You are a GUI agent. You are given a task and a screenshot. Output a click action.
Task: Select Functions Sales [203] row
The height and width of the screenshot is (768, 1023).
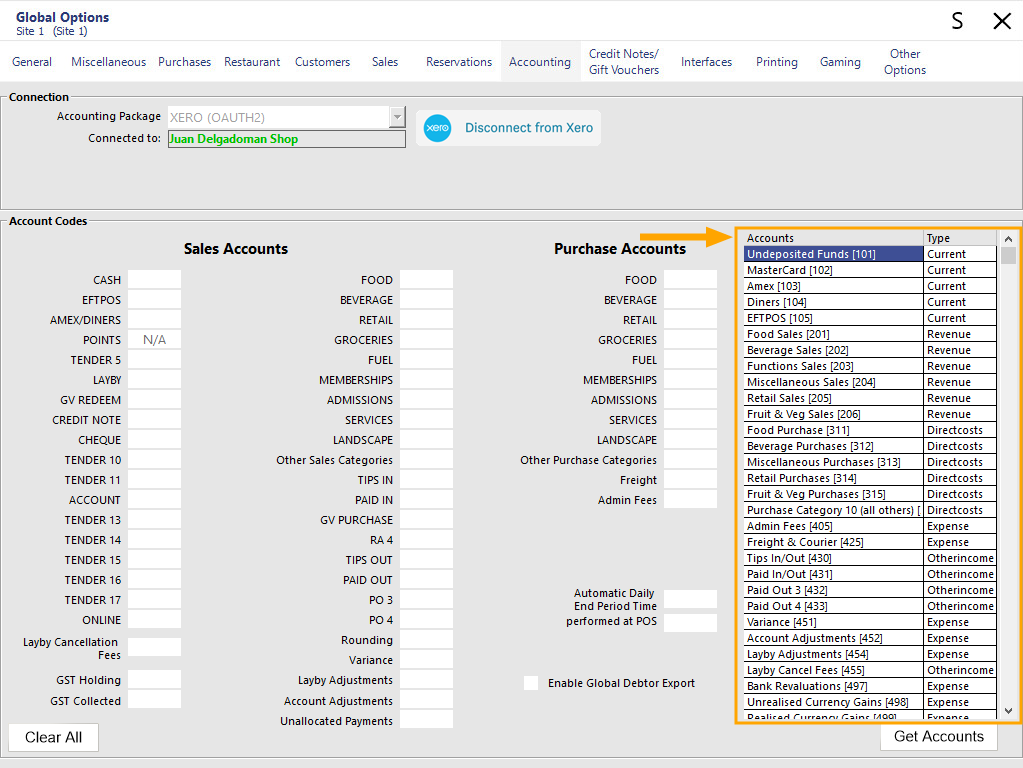tap(870, 366)
